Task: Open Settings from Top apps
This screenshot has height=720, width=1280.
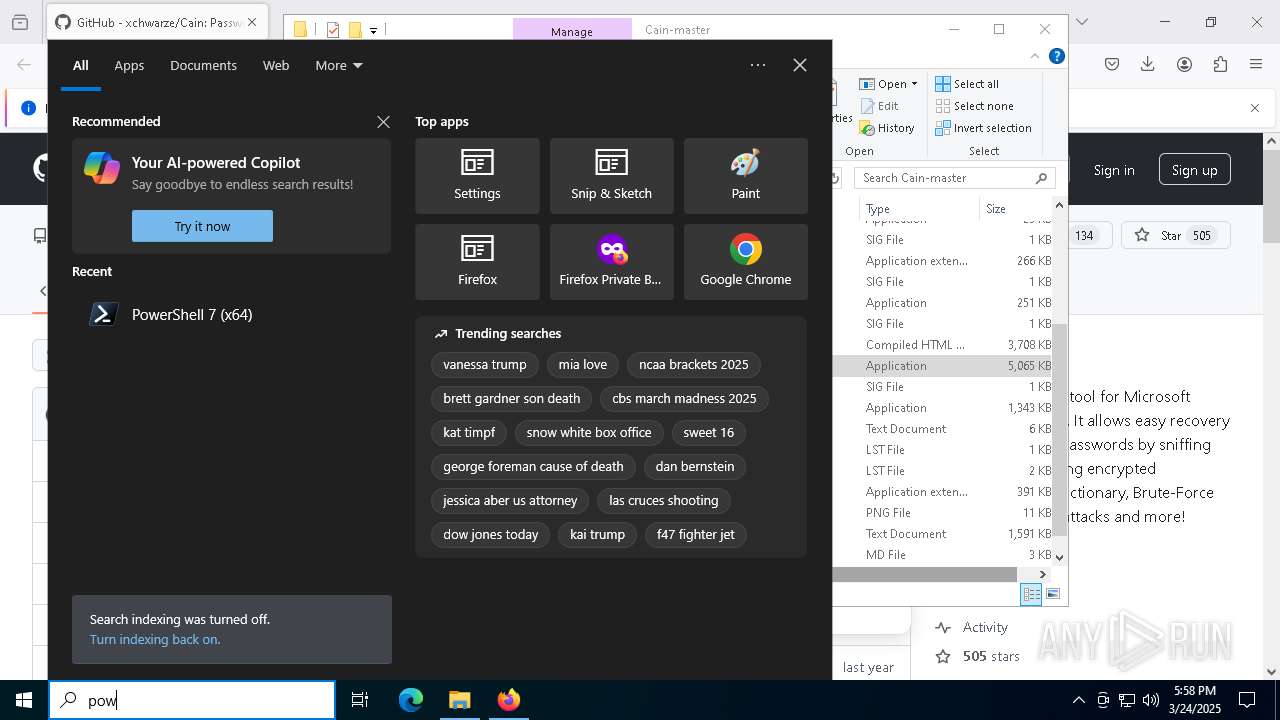Action: pos(477,176)
